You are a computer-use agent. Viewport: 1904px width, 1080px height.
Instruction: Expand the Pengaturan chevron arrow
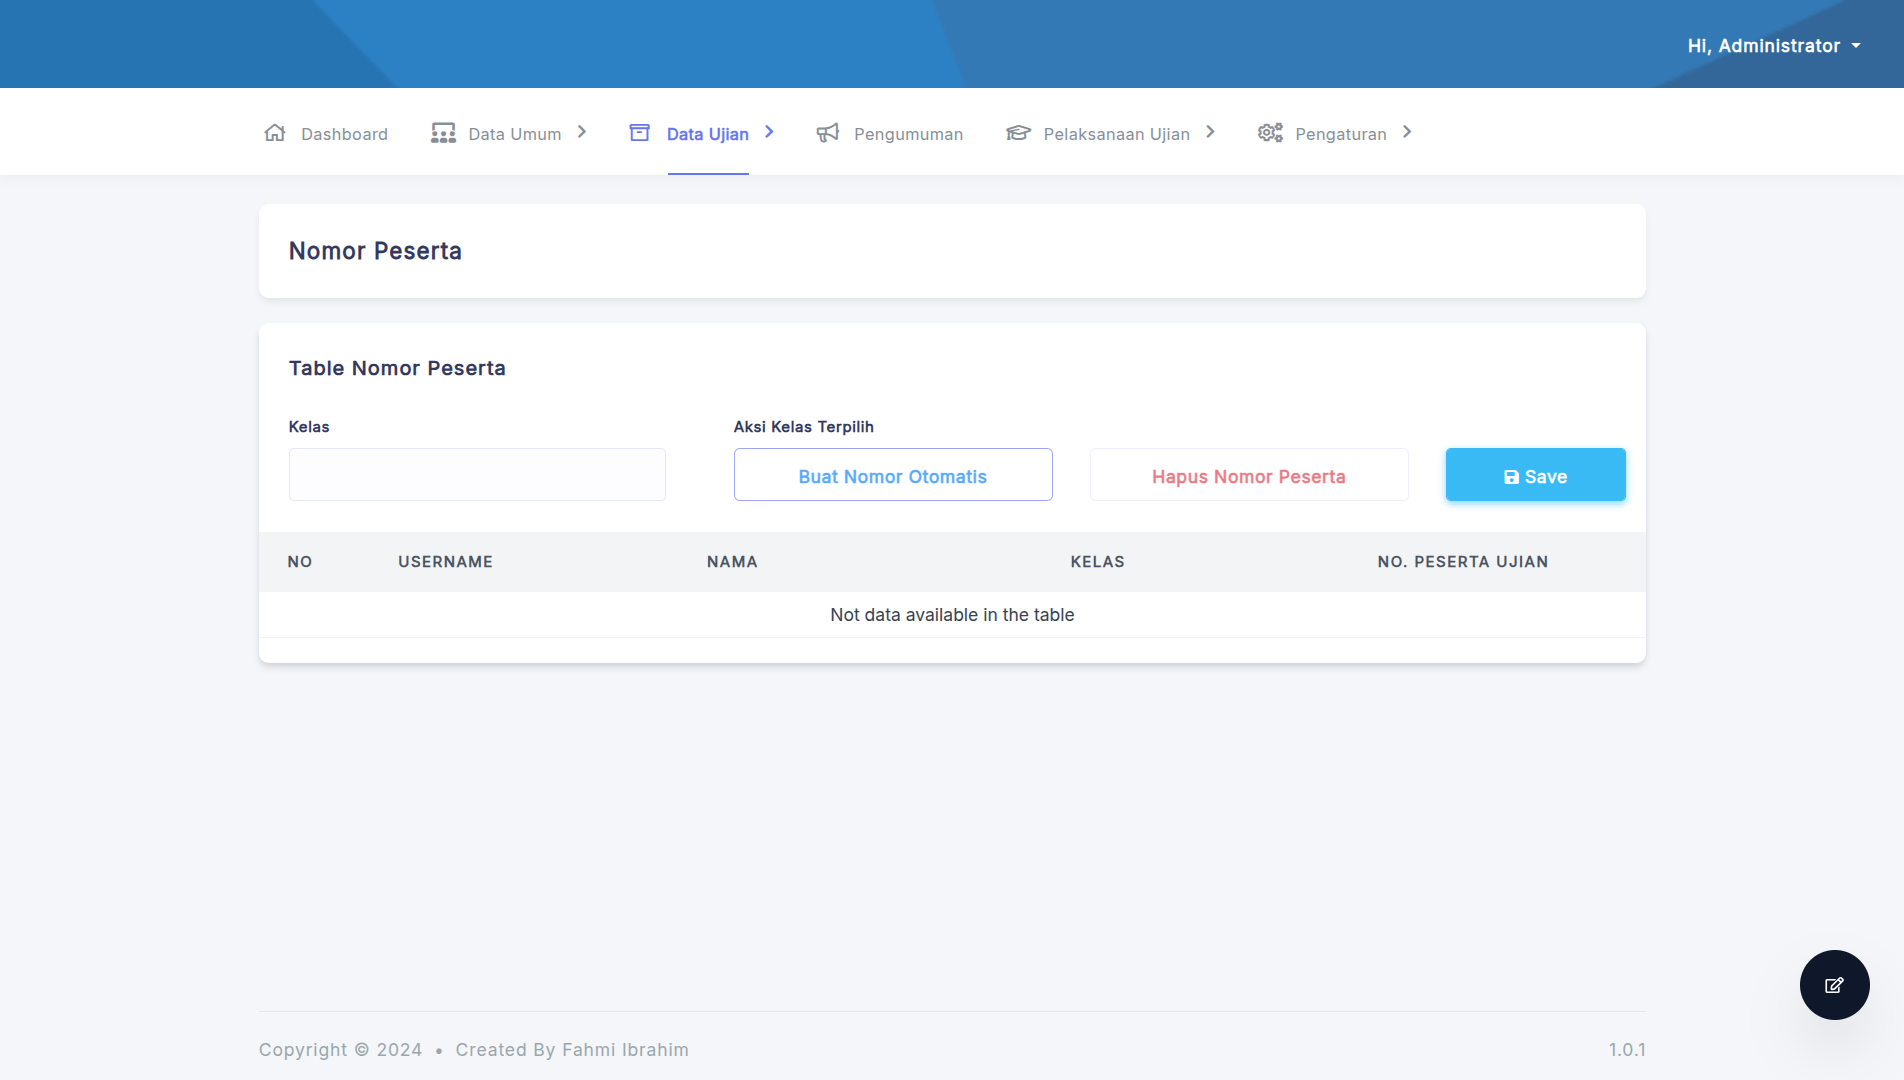(1407, 132)
